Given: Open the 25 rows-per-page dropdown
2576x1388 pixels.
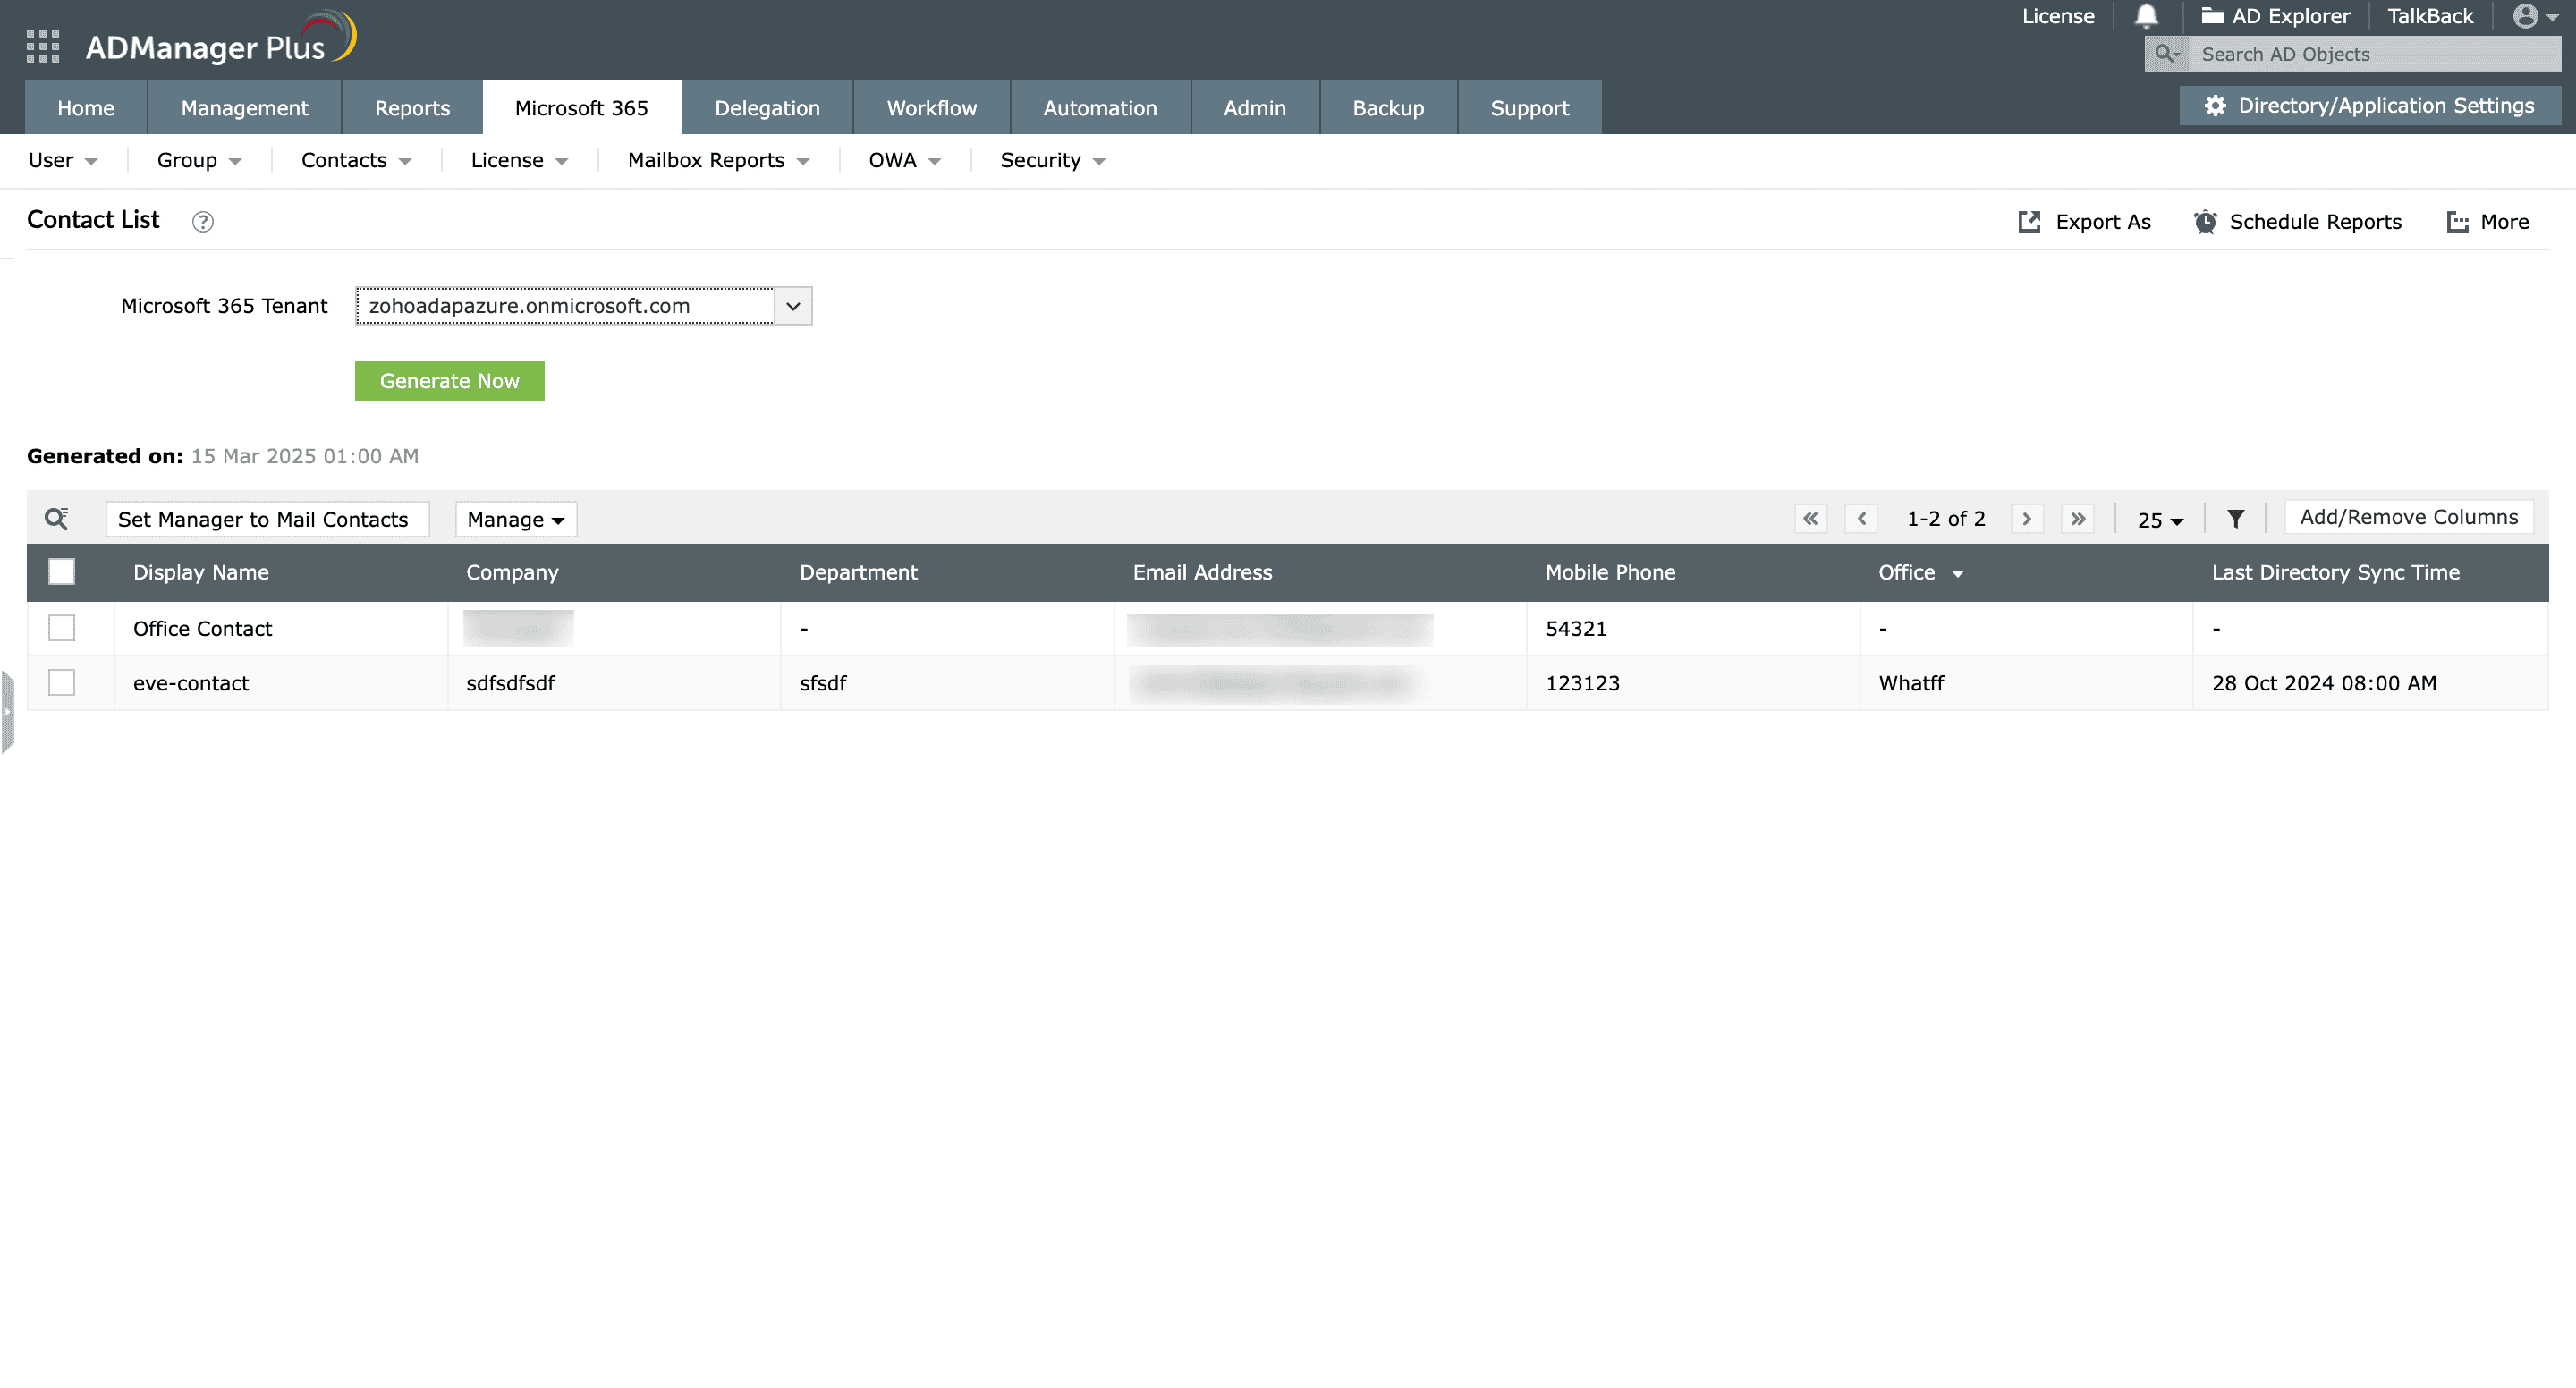Looking at the screenshot, I should 2160,519.
